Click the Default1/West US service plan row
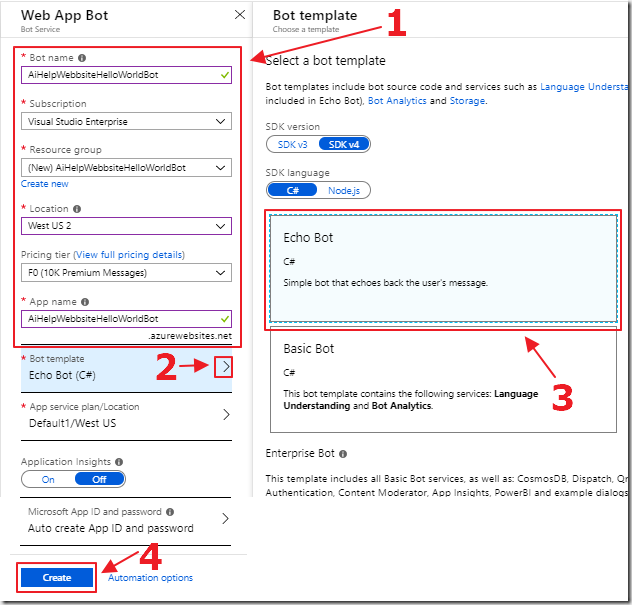This screenshot has height=605, width=632. coord(126,416)
